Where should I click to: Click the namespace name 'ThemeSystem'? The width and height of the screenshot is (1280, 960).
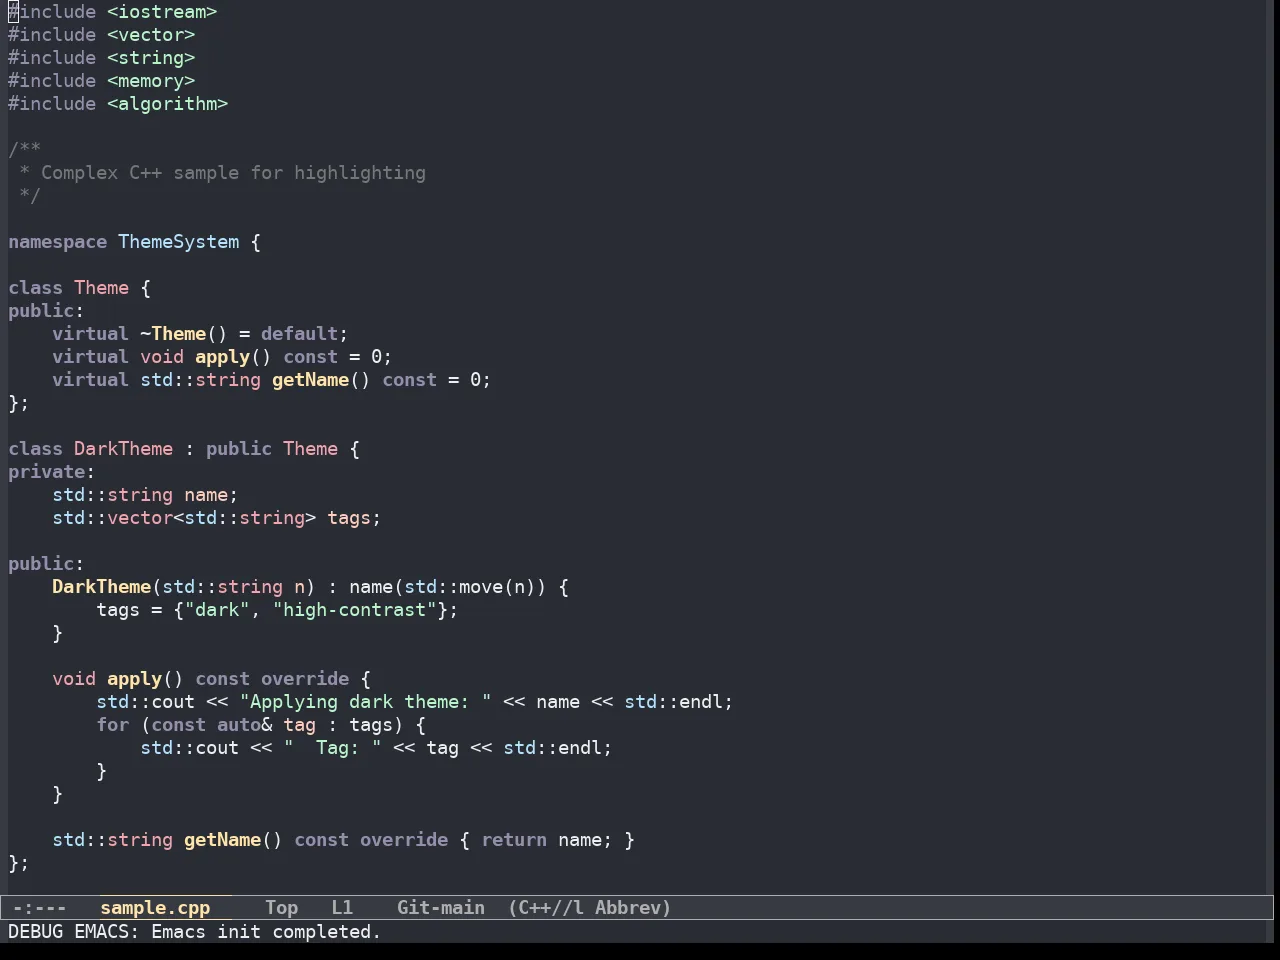[179, 242]
